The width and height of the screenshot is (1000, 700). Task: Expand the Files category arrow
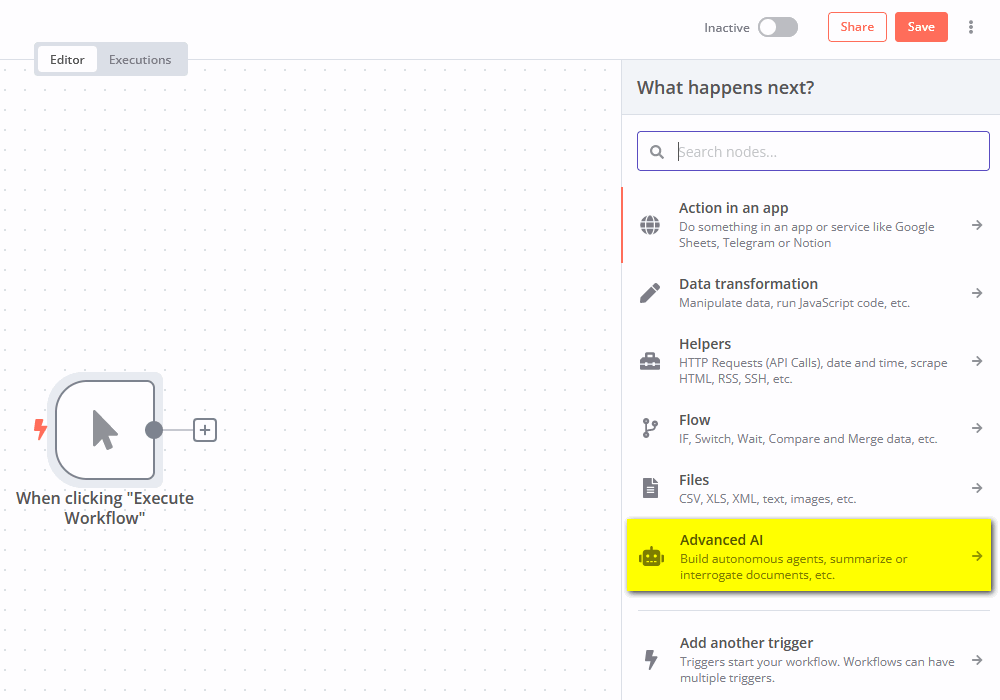point(977,488)
